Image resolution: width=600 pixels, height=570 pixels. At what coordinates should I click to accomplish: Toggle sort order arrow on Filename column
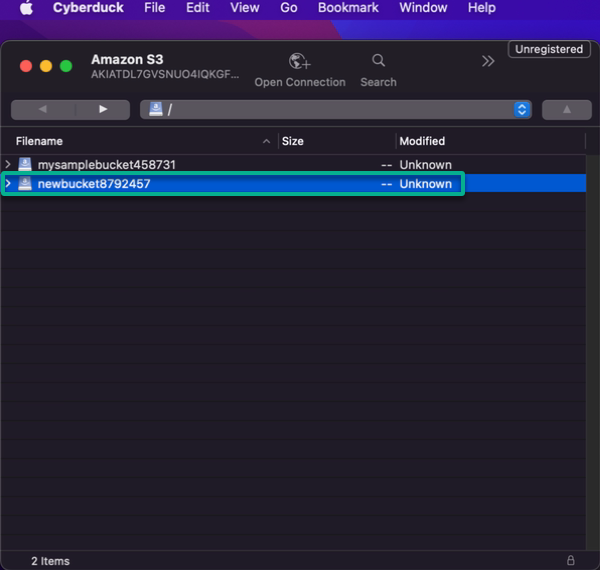pyautogui.click(x=266, y=142)
